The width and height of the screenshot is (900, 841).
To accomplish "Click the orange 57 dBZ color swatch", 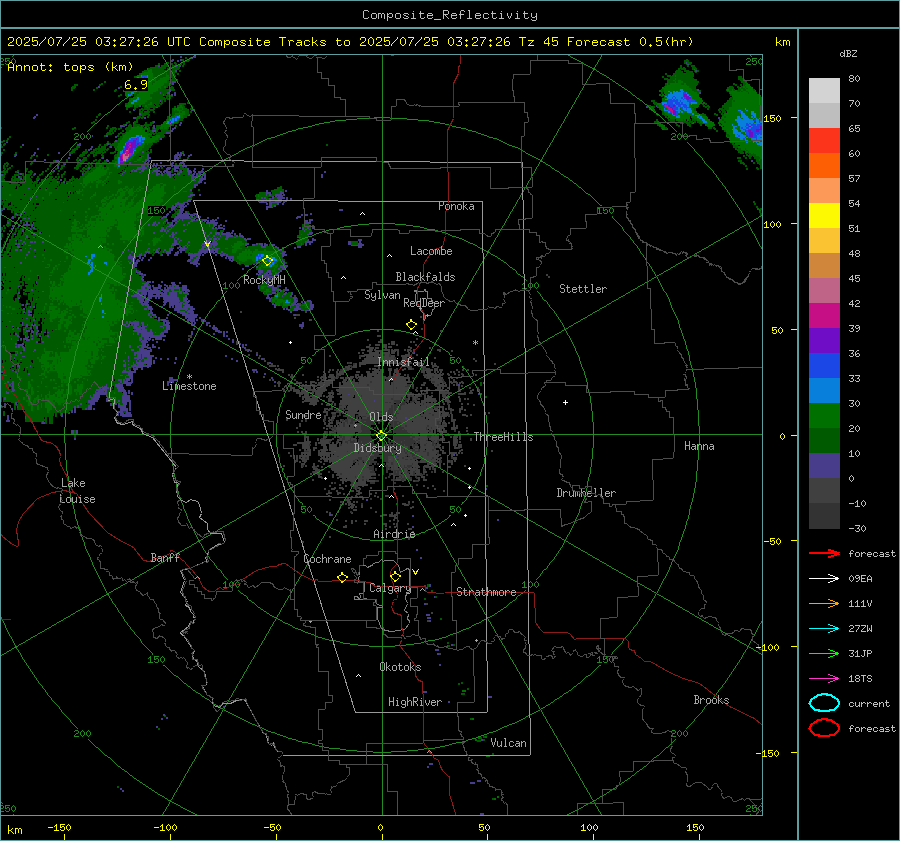I will 824,165.
